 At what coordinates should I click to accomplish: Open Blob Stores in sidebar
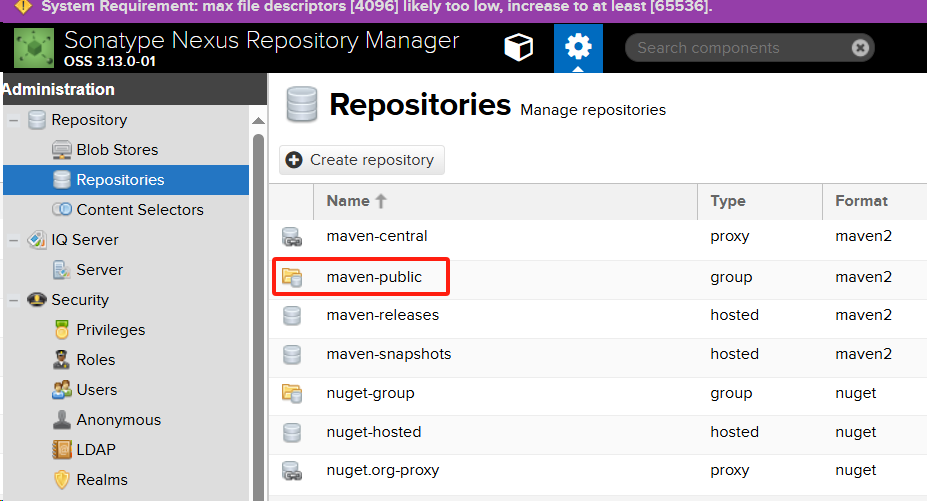117,150
